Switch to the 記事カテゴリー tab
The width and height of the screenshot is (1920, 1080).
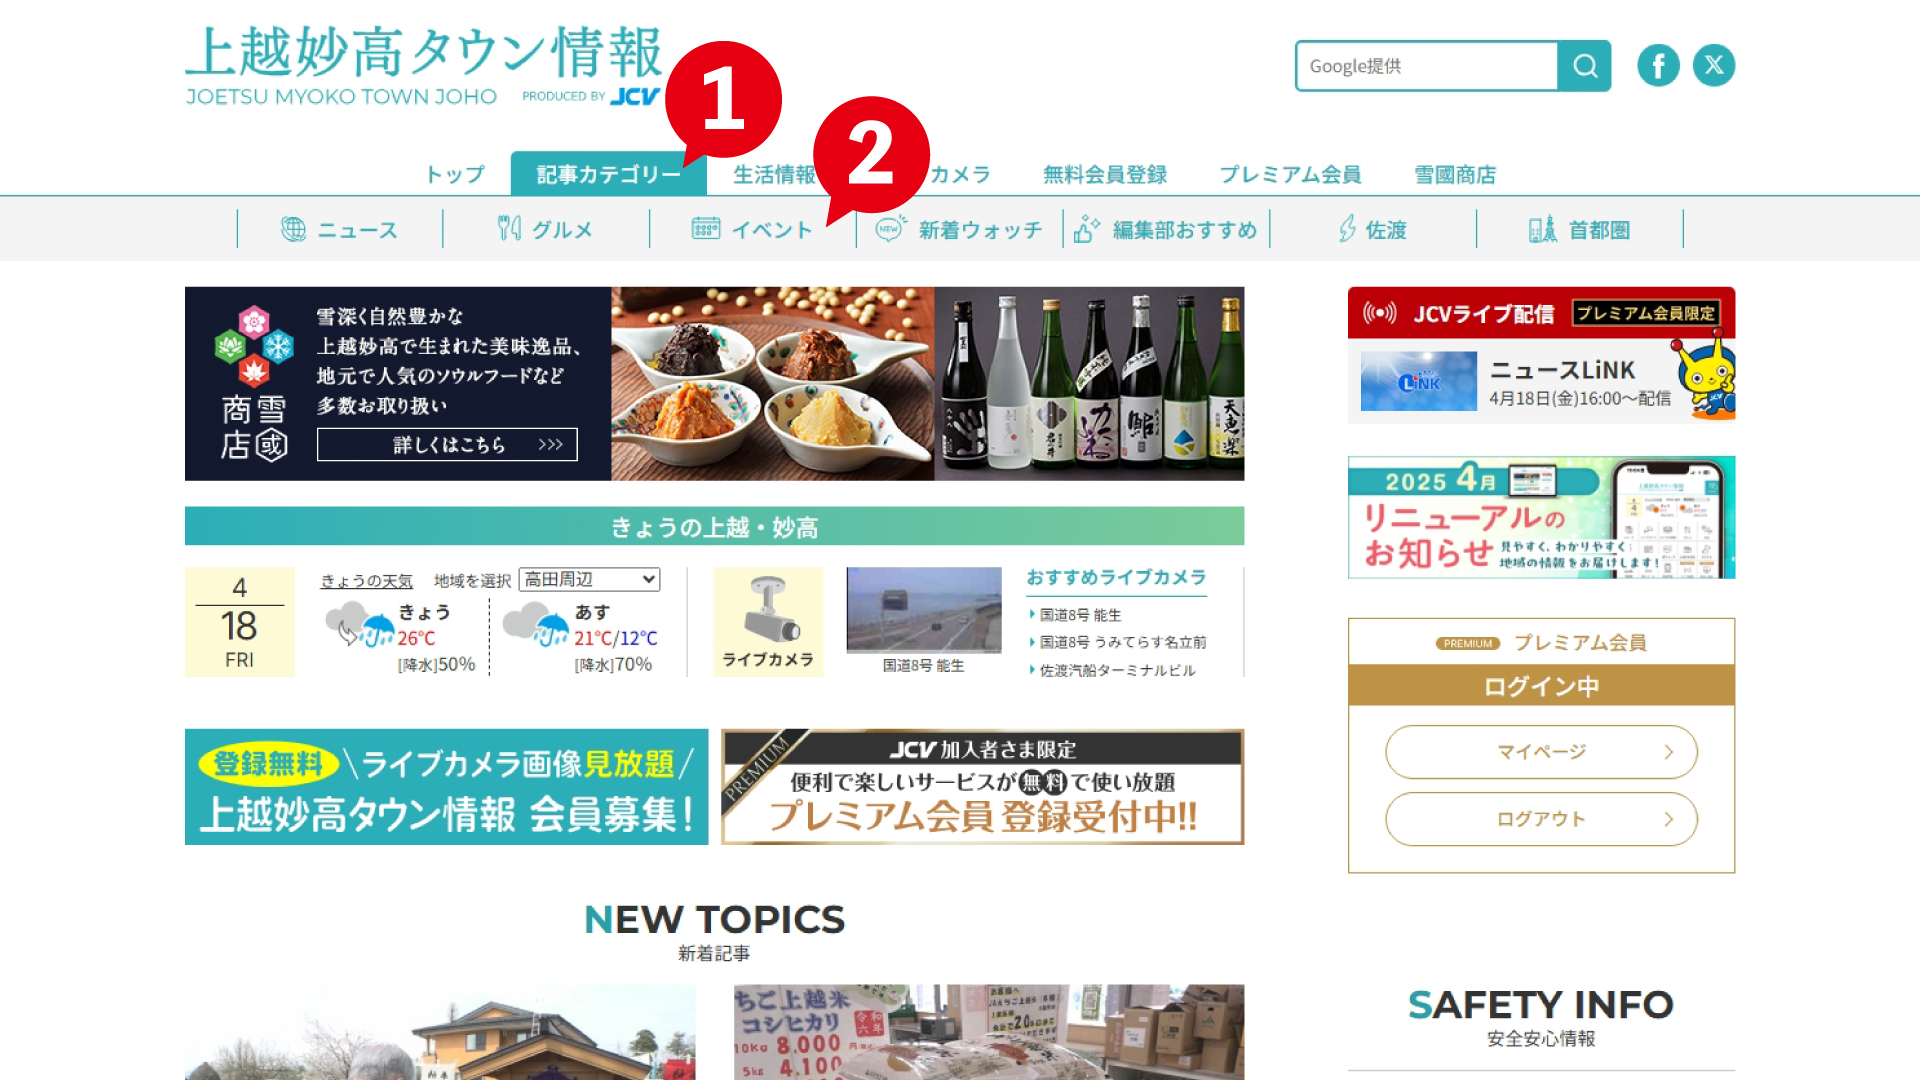pyautogui.click(x=608, y=174)
